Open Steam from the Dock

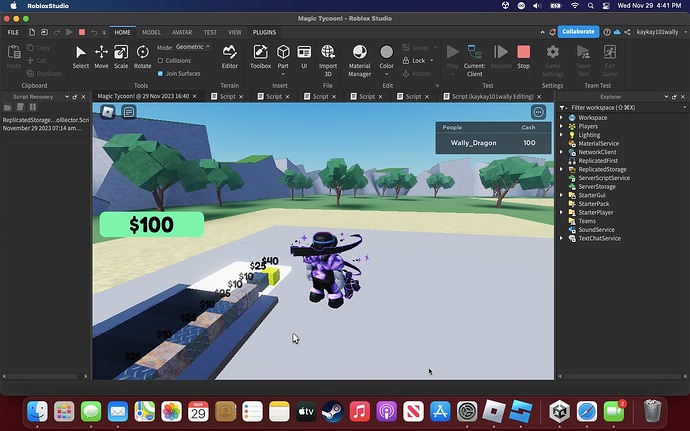pos(332,412)
